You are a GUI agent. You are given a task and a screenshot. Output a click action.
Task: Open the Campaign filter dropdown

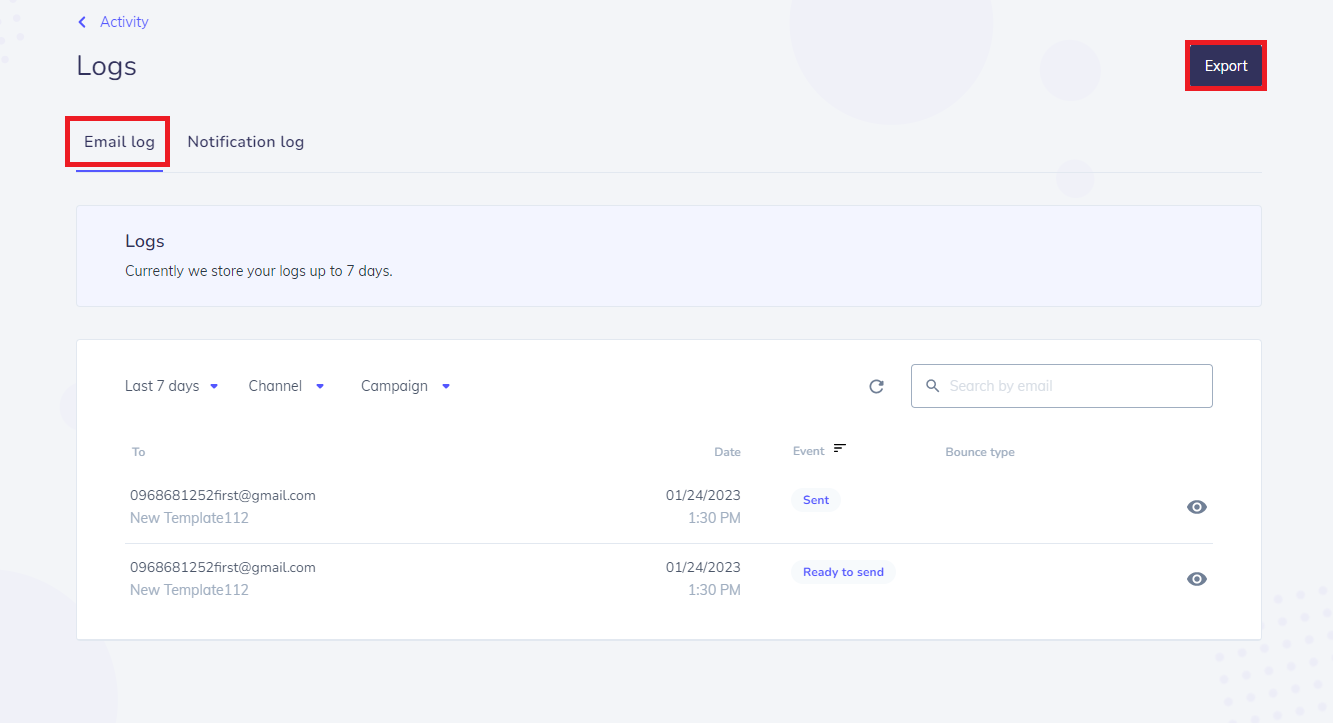click(x=405, y=386)
